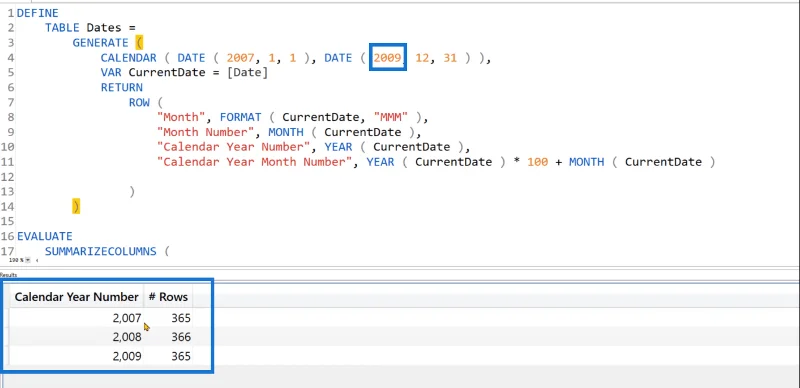This screenshot has height=388, width=800.
Task: Place cursor on TABLE keyword
Action: pyautogui.click(x=62, y=28)
